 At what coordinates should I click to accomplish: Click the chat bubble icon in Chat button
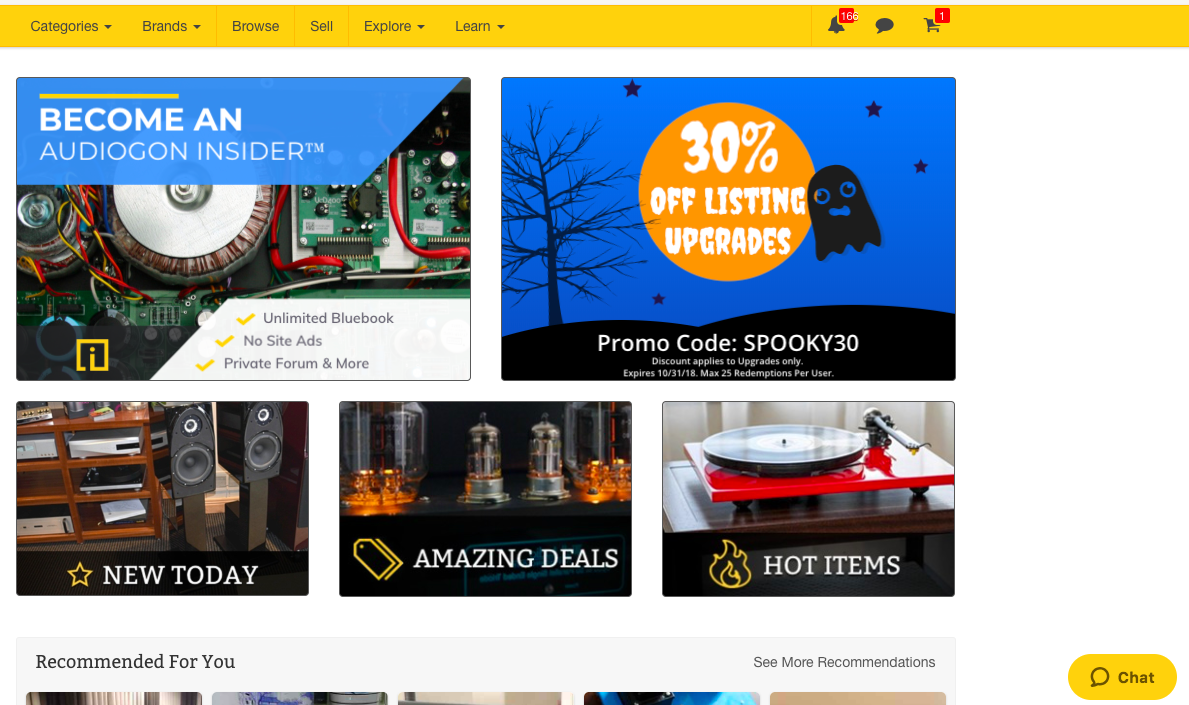(1100, 677)
